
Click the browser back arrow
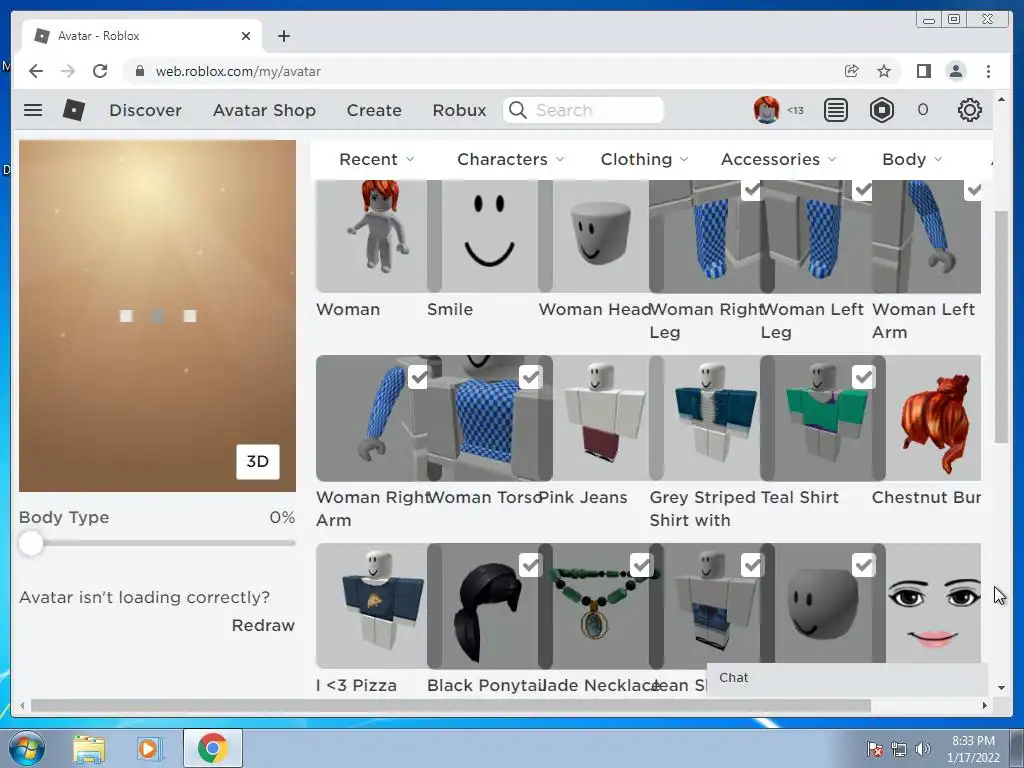tap(36, 71)
